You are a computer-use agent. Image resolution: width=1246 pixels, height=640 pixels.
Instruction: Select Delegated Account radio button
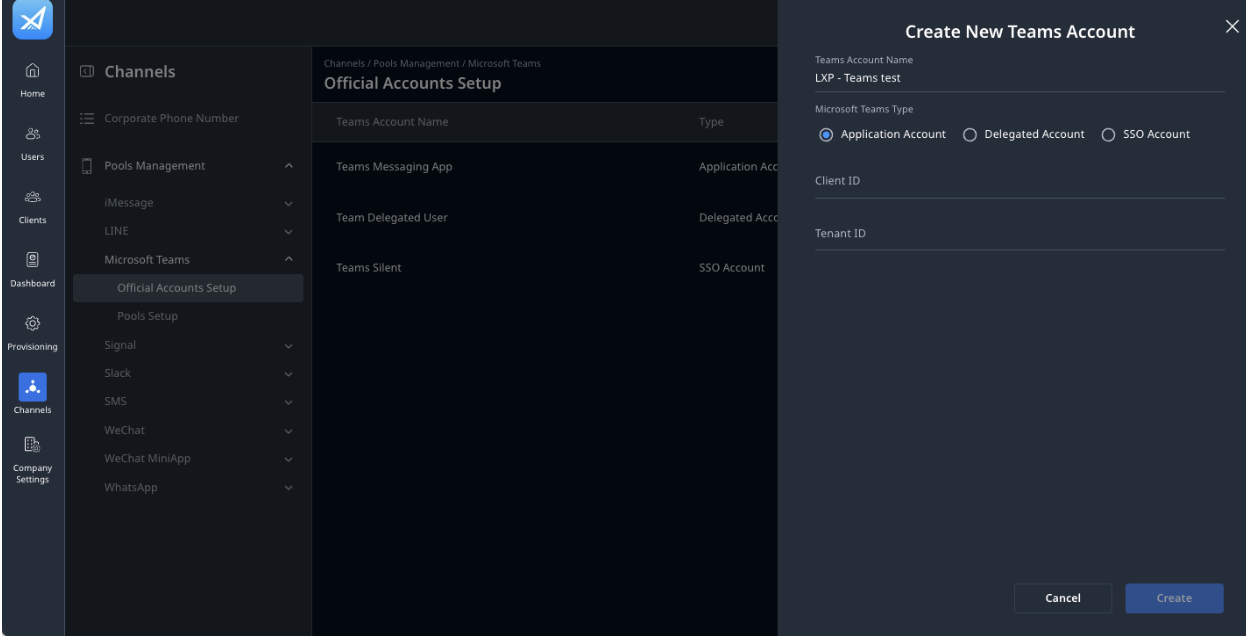tap(969, 134)
